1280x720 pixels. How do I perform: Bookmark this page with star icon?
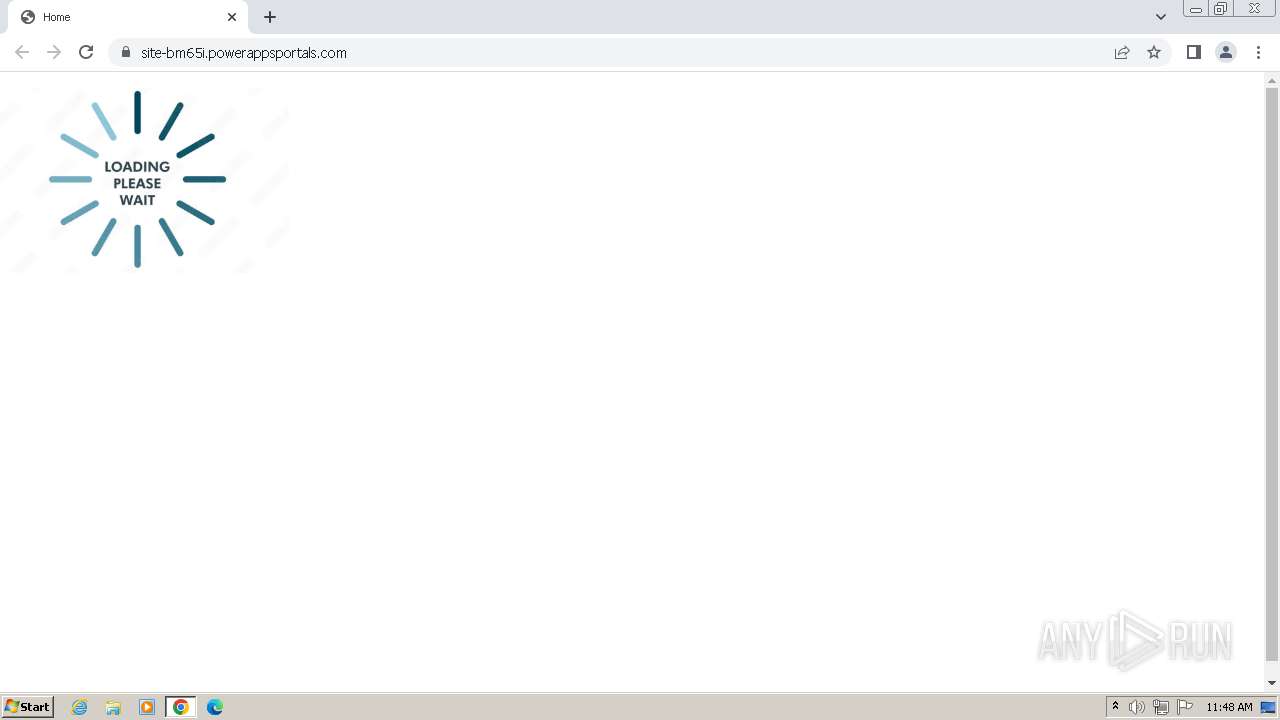pyautogui.click(x=1154, y=53)
